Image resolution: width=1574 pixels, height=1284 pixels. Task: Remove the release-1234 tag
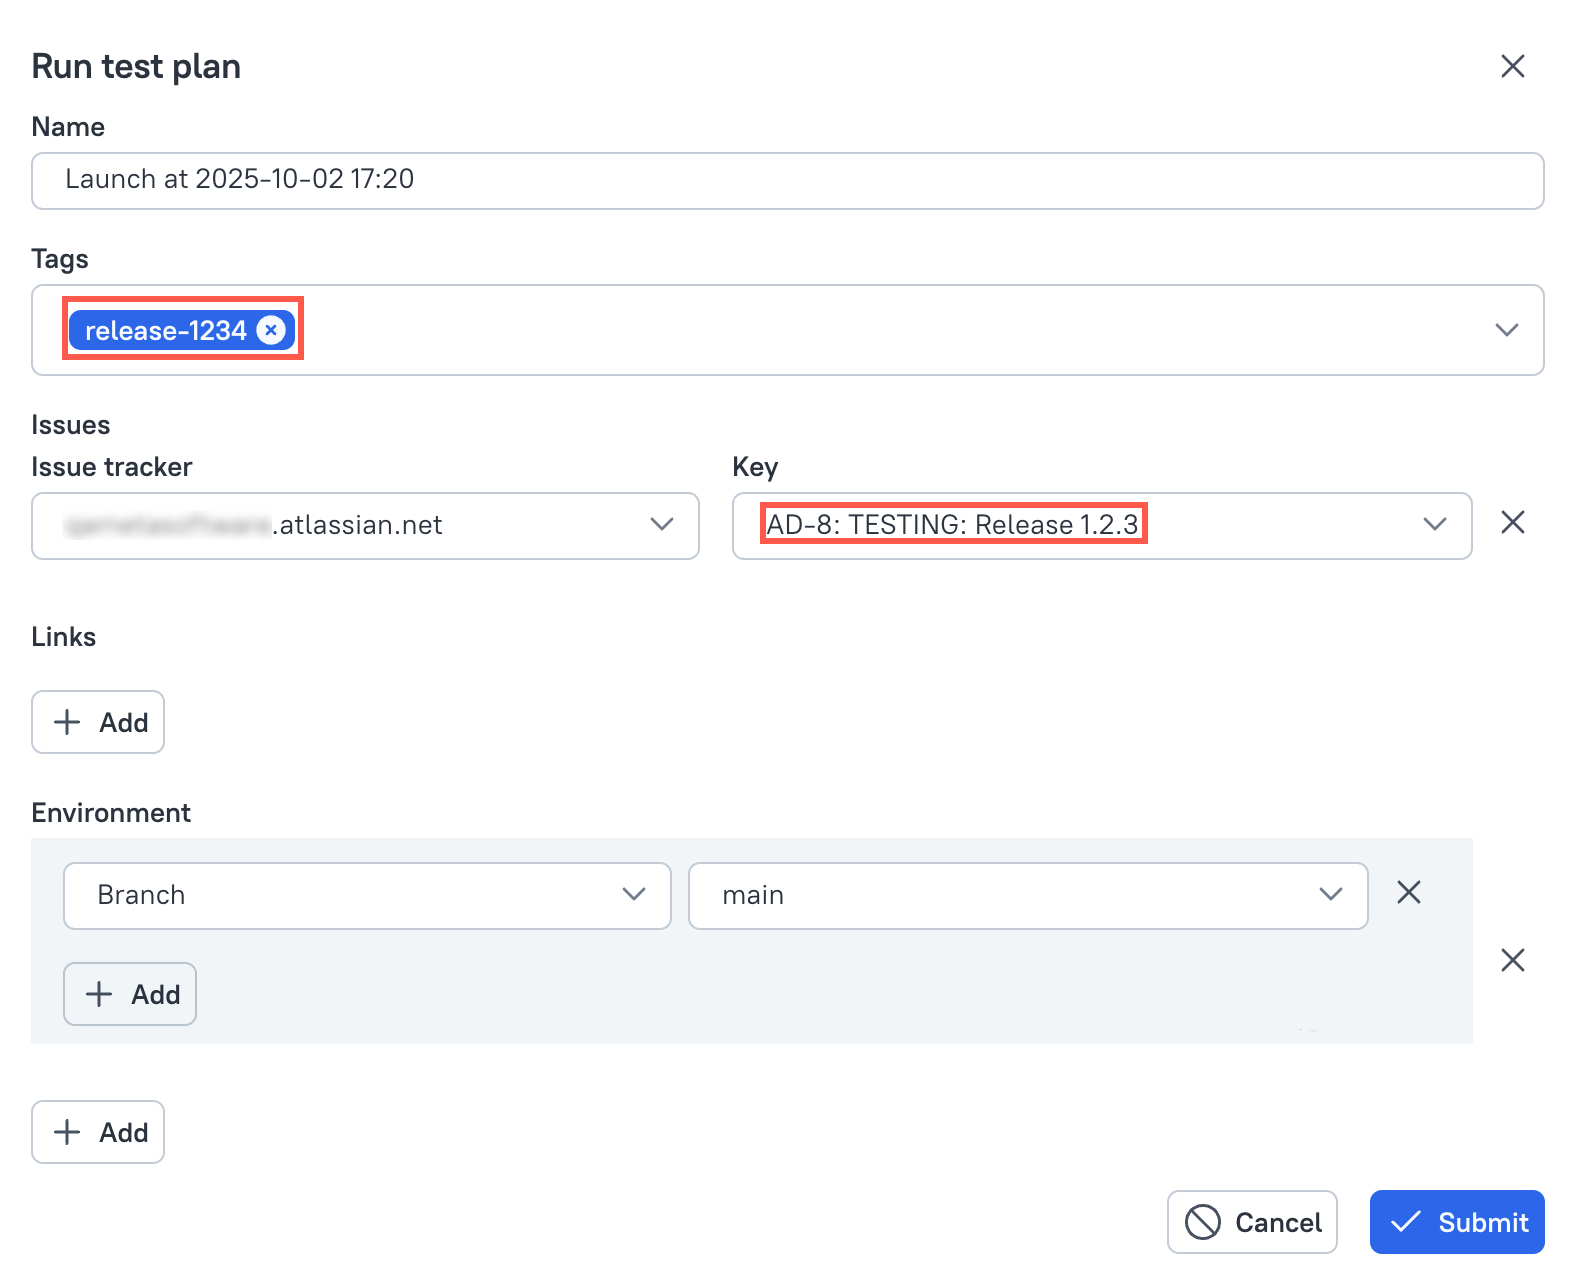pos(271,330)
